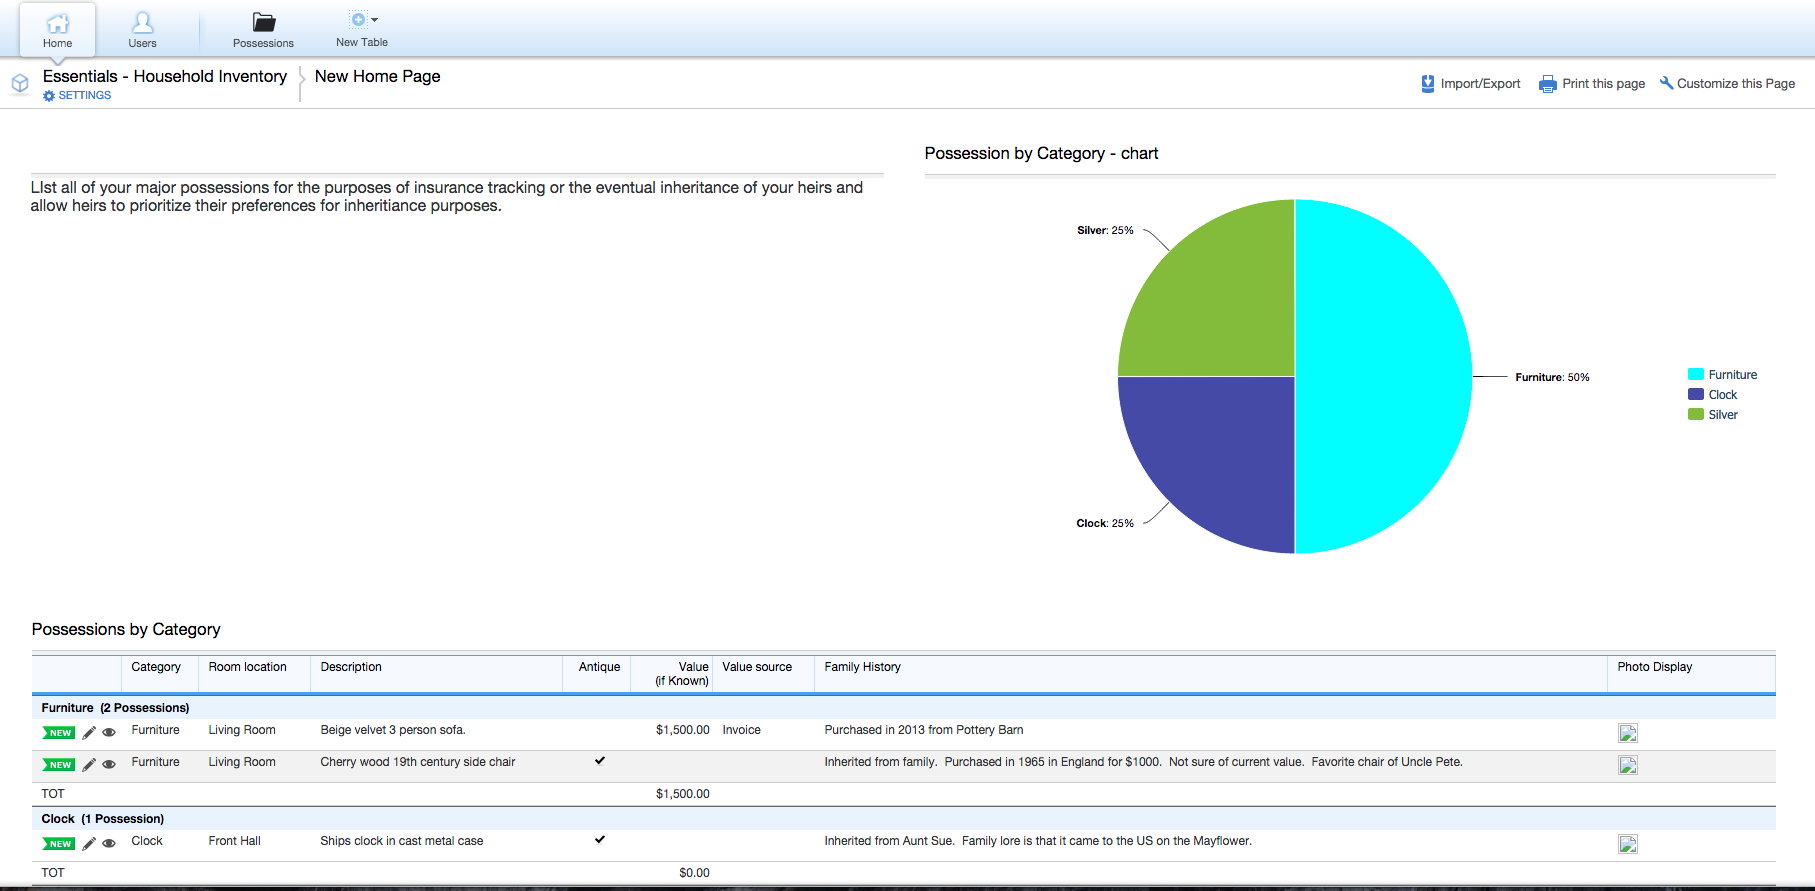Sort by Photo Display column header
The width and height of the screenshot is (1815, 891).
pyautogui.click(x=1654, y=667)
